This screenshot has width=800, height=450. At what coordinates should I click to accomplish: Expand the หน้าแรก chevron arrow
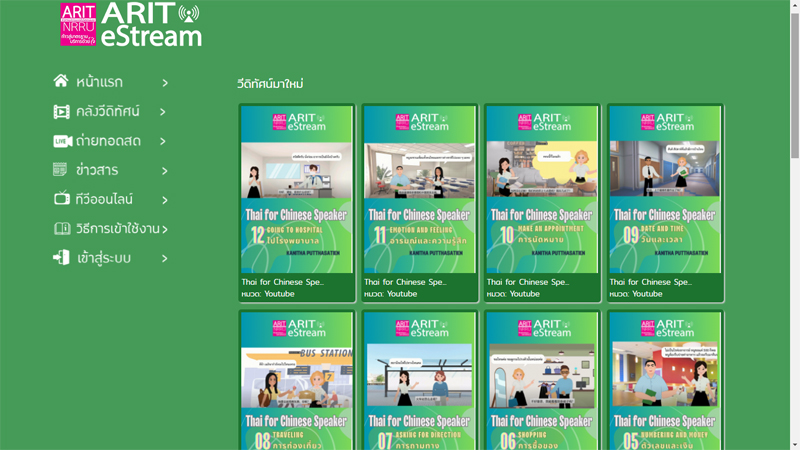[165, 83]
